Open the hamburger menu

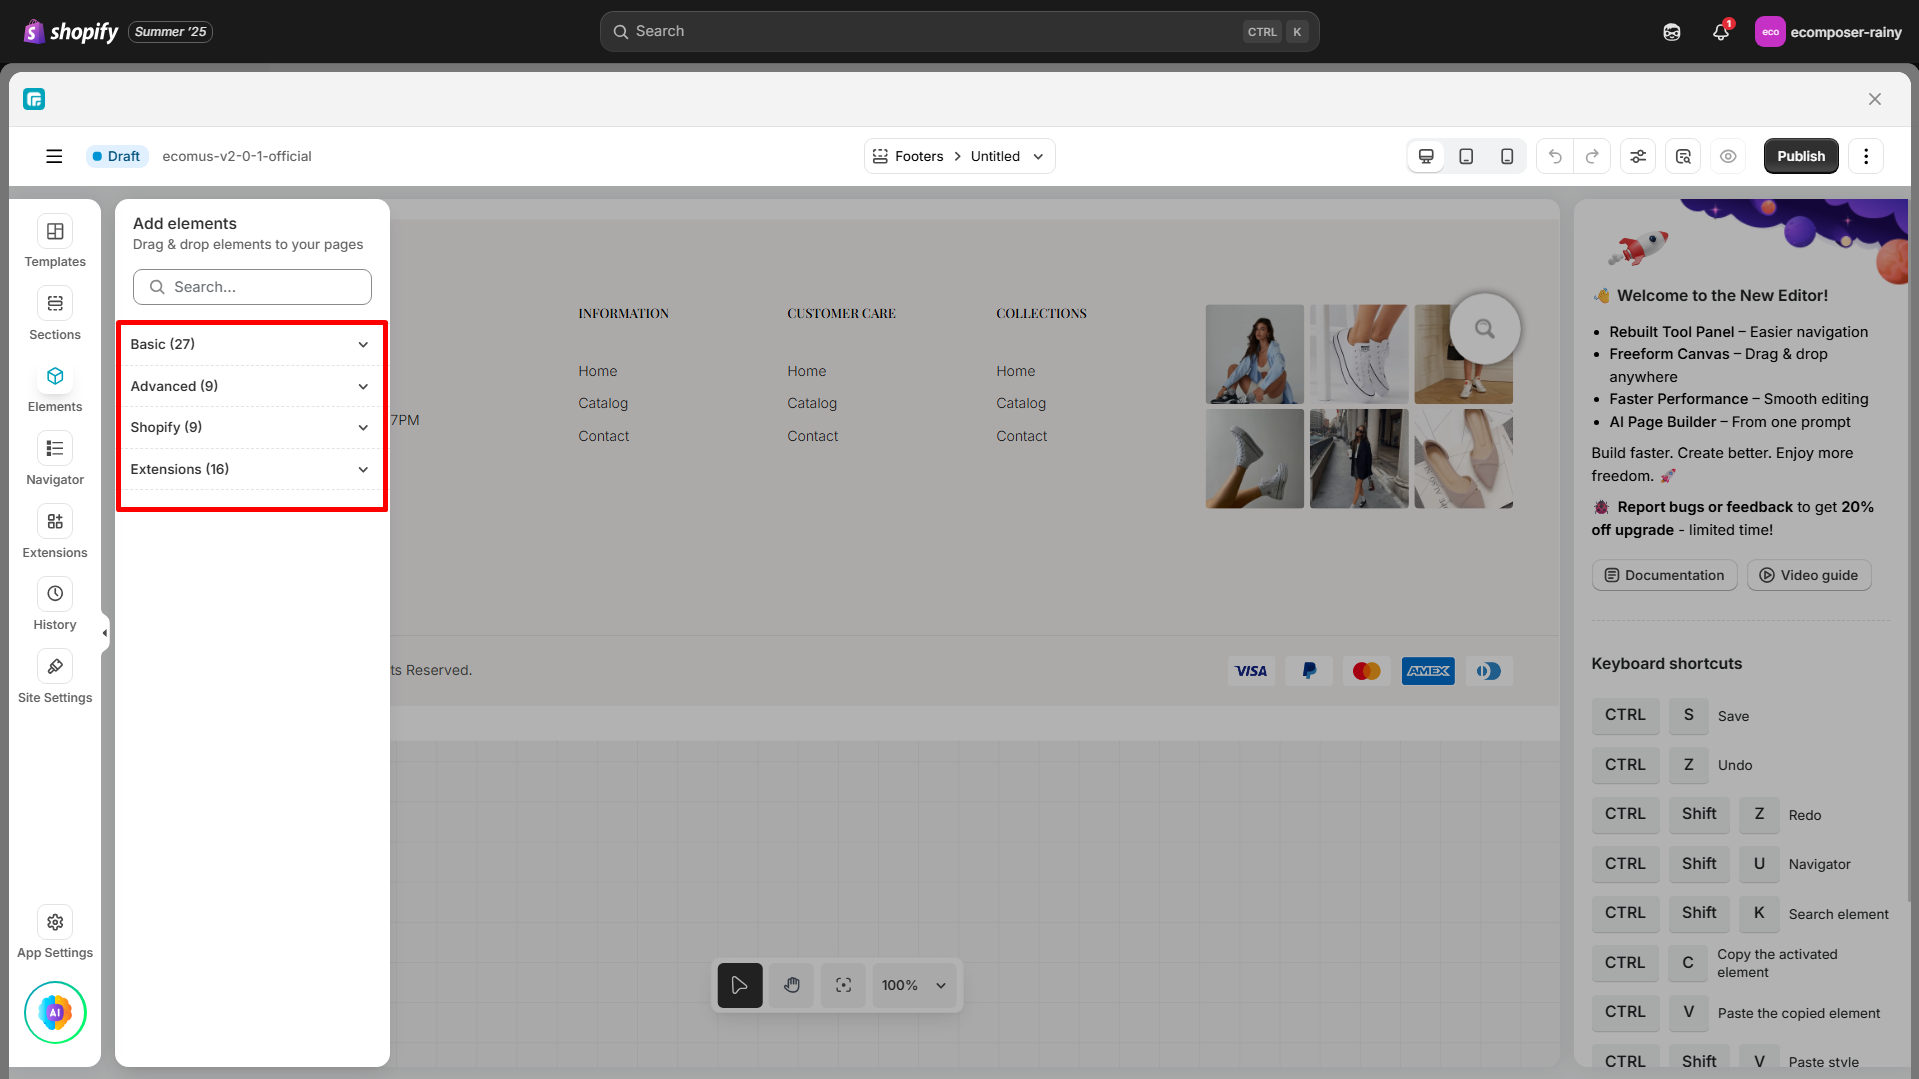54,156
